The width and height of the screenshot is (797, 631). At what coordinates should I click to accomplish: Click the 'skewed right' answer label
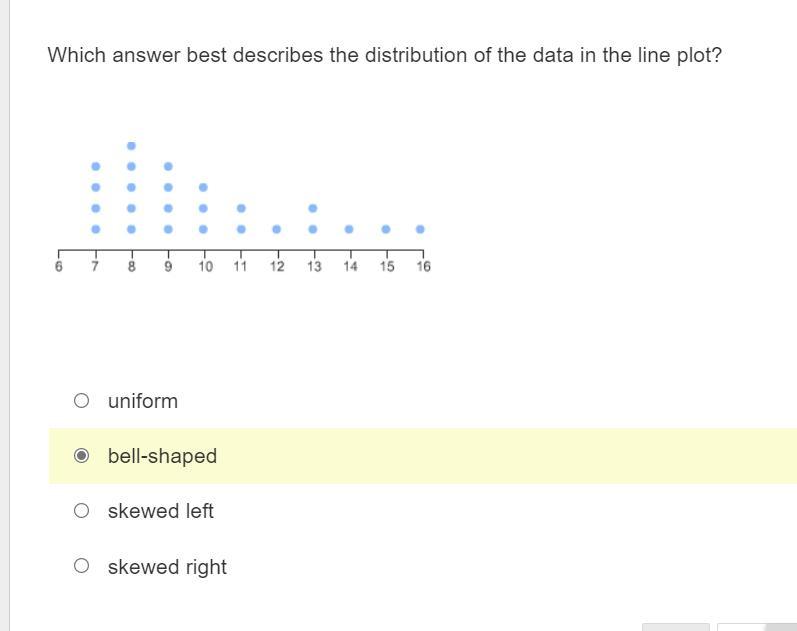(167, 567)
